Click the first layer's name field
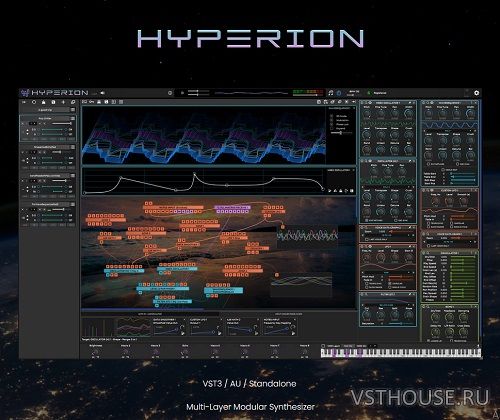 click(x=45, y=118)
